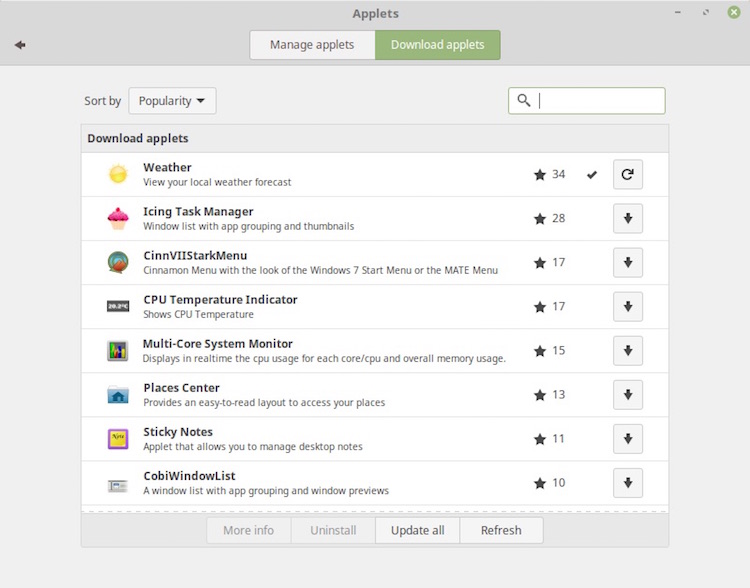Viewport: 750px width, 588px height.
Task: Download the CPU Temperature Indicator applet
Action: pos(628,307)
